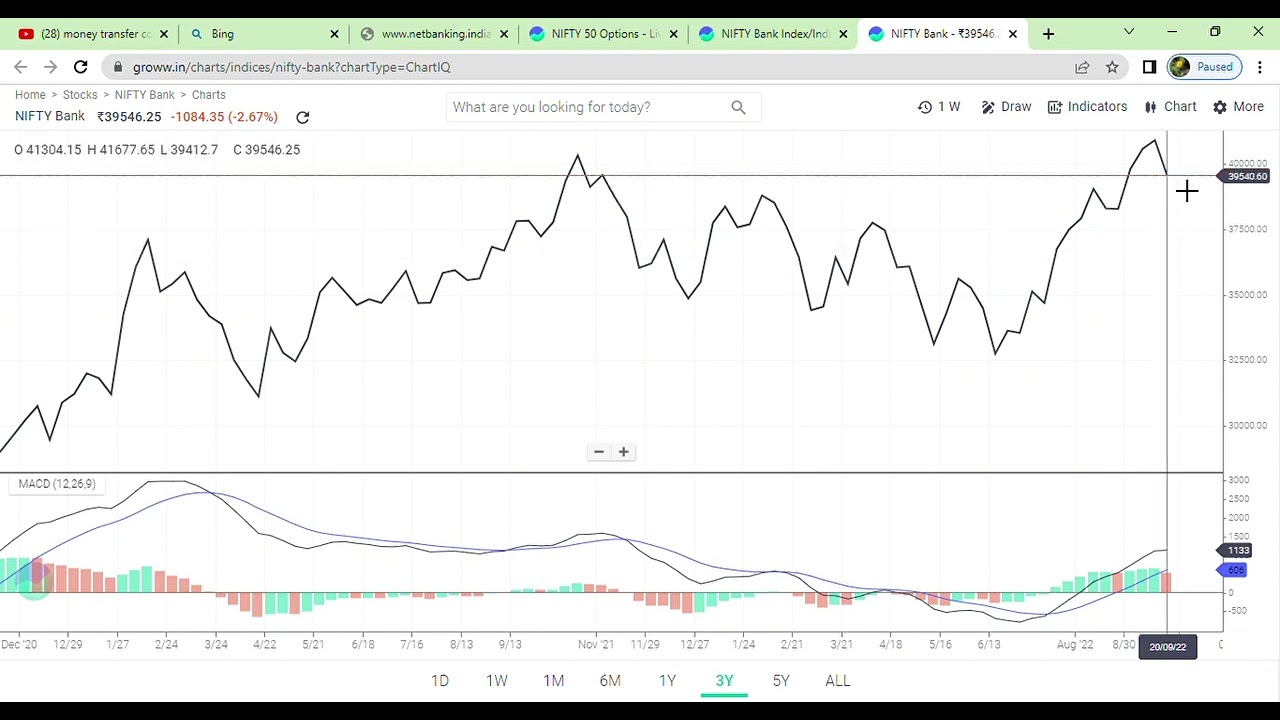
Task: Click the MACD (12,26,9) label
Action: 57,484
